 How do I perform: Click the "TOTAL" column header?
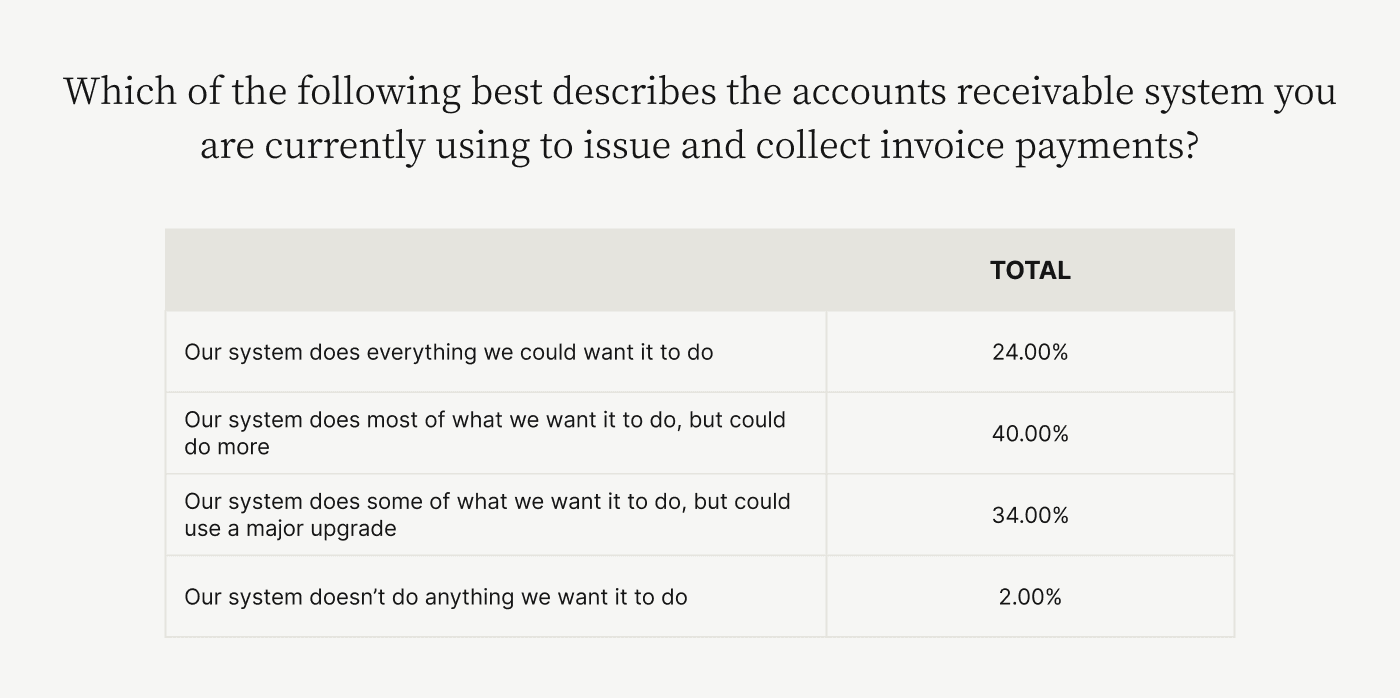click(x=1030, y=271)
